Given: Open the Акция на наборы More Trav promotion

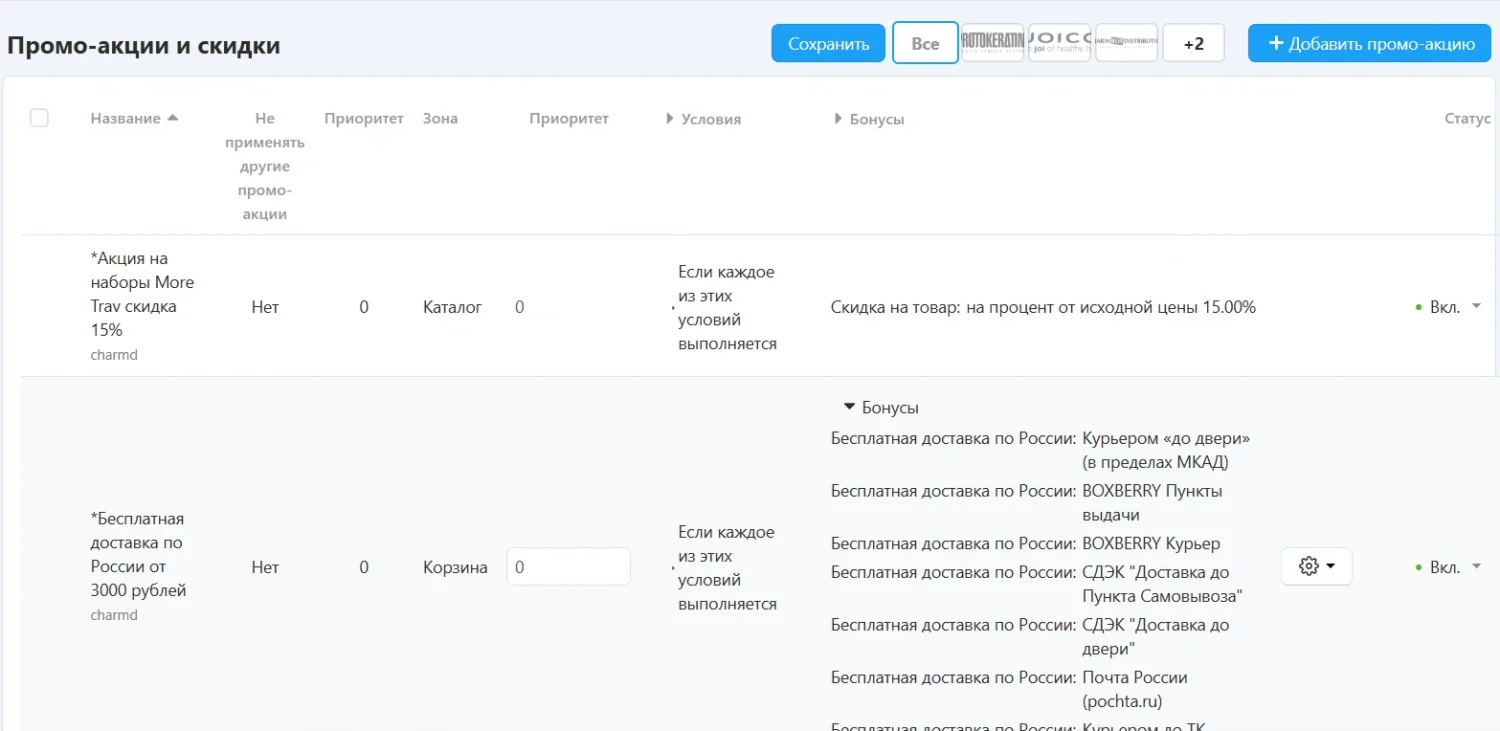Looking at the screenshot, I should pos(142,294).
